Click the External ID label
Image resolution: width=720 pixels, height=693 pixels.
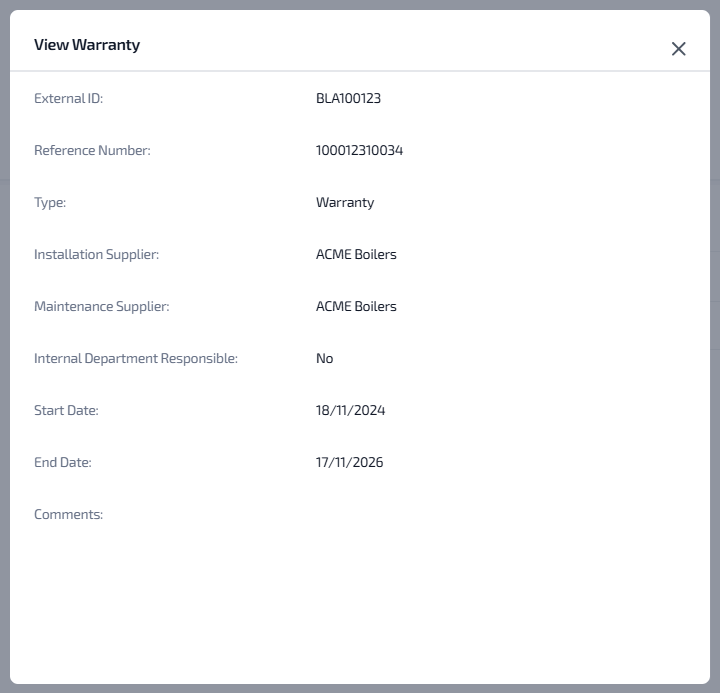[68, 99]
